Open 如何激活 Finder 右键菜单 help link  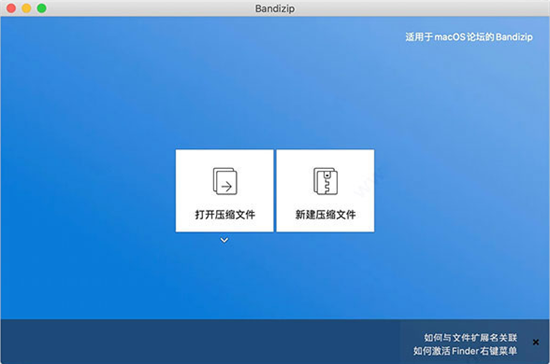click(x=465, y=351)
